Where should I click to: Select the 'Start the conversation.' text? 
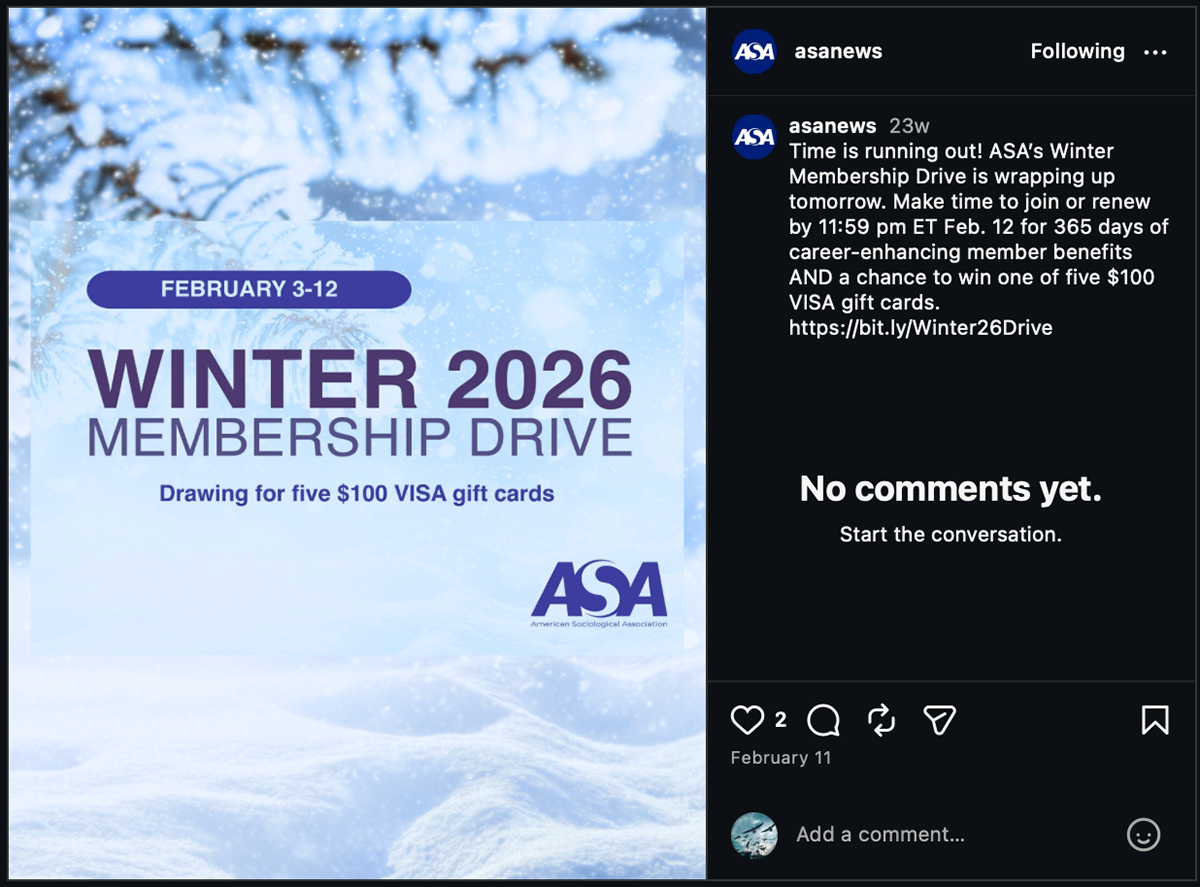(x=951, y=534)
